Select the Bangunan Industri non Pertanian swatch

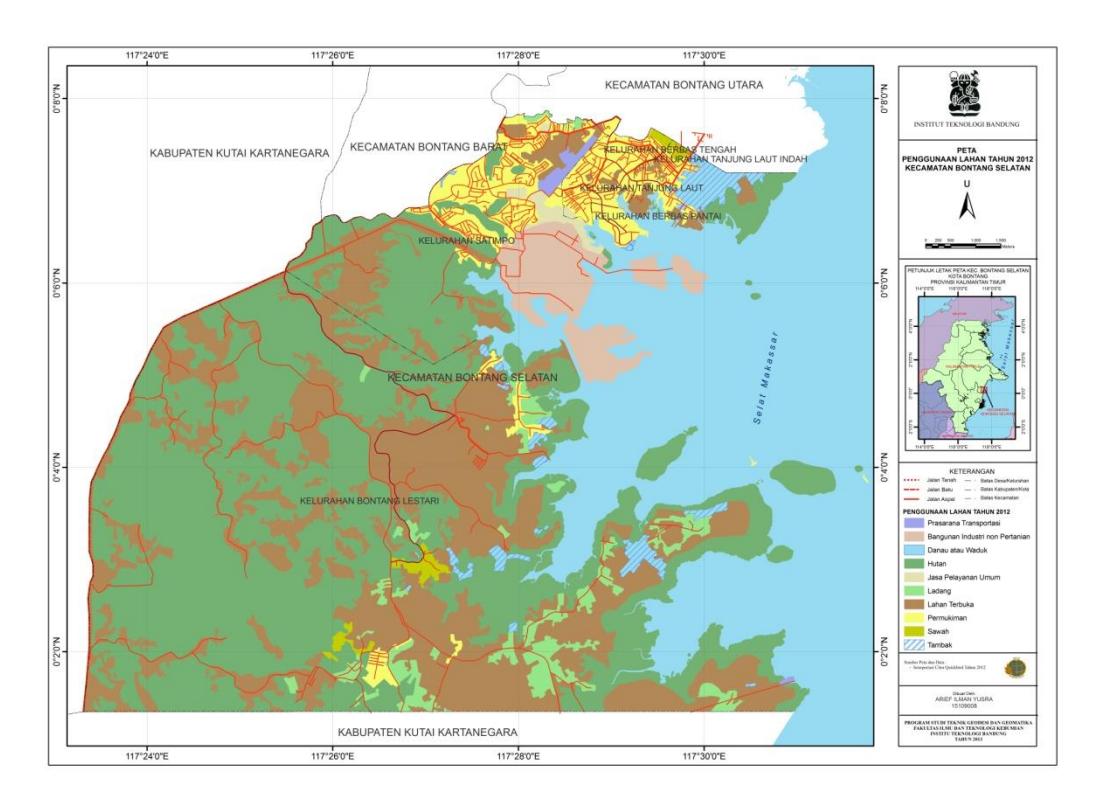(x=913, y=537)
